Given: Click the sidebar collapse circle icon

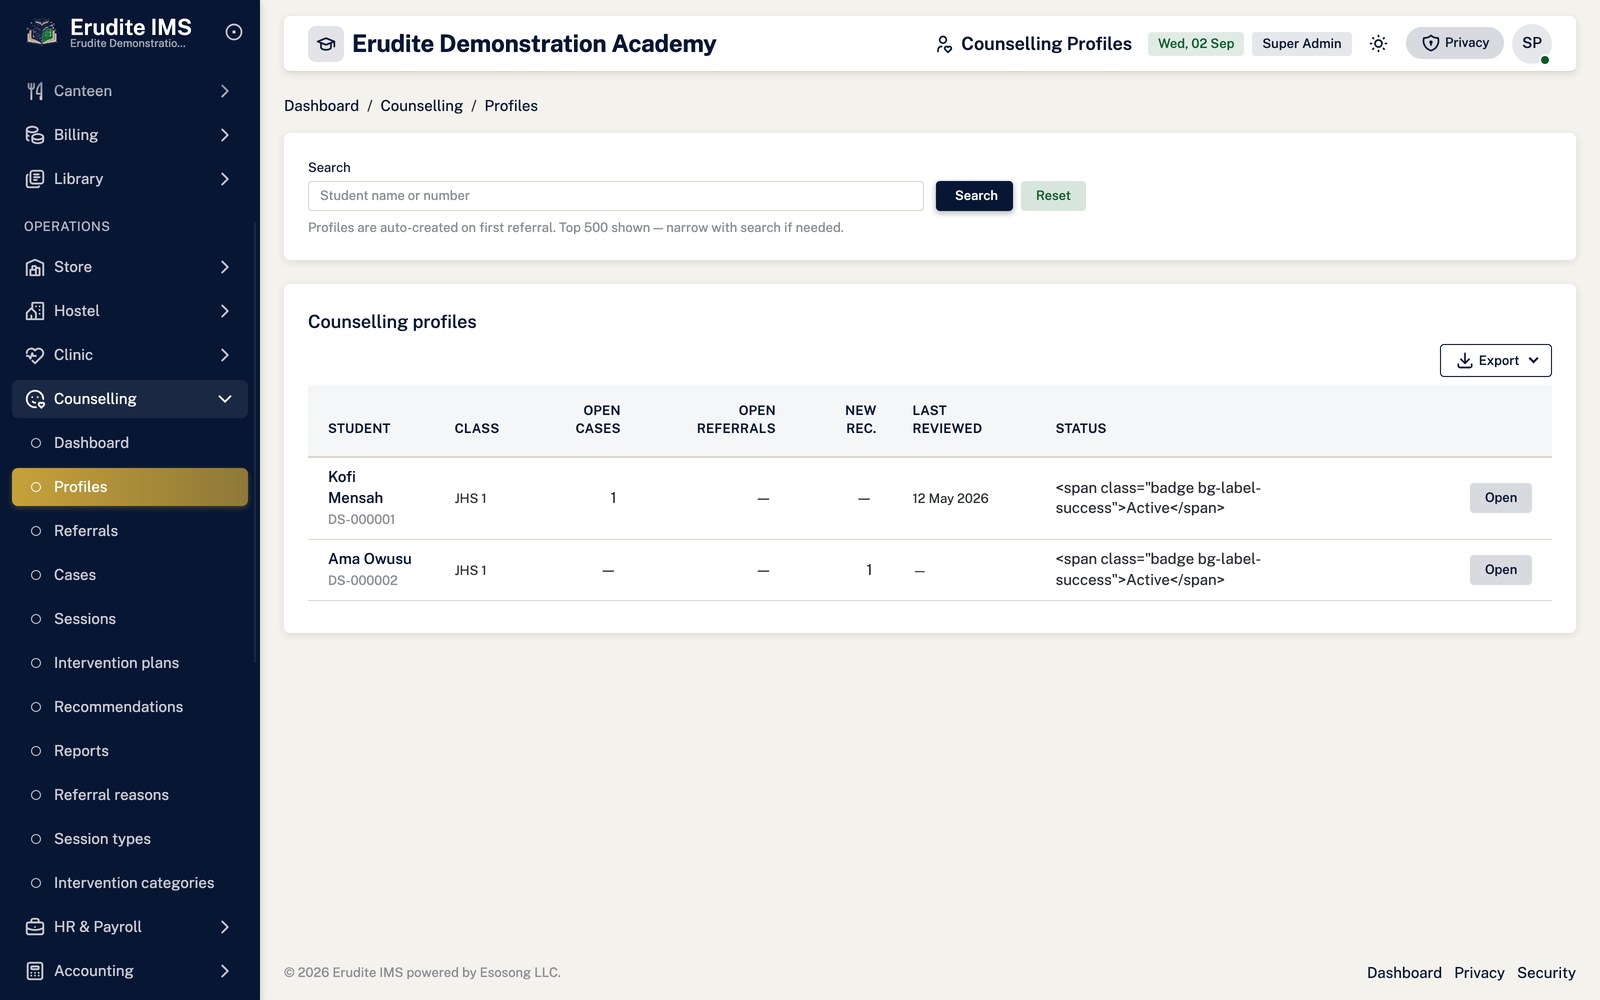Looking at the screenshot, I should click(x=234, y=32).
